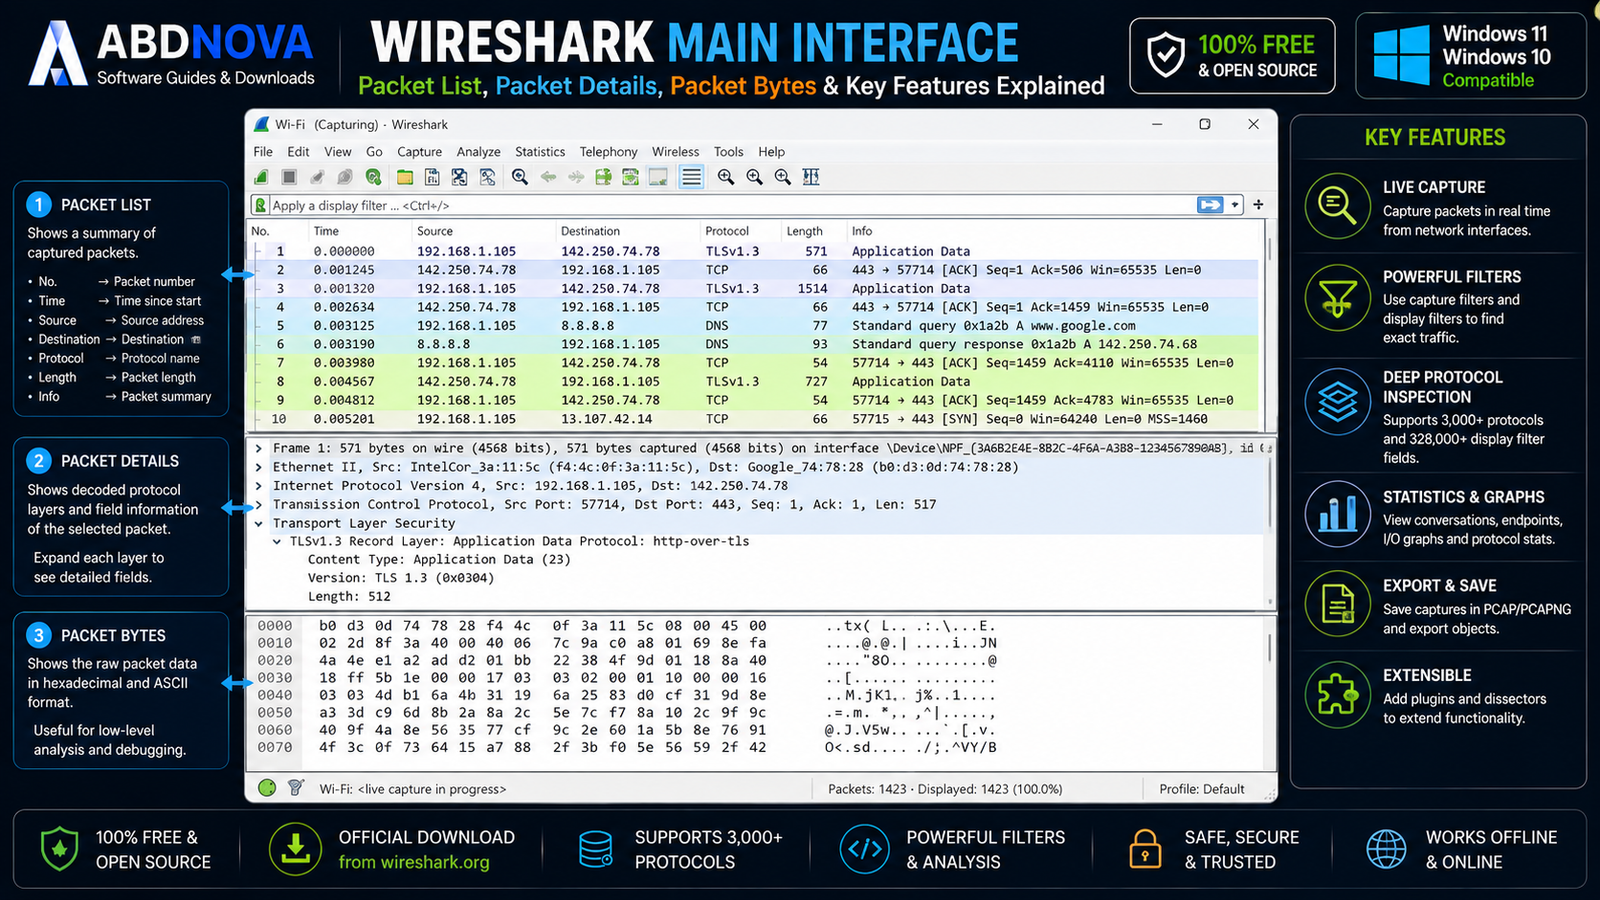This screenshot has width=1600, height=900.
Task: Open capture options with the grey gear icon
Action: (x=345, y=177)
